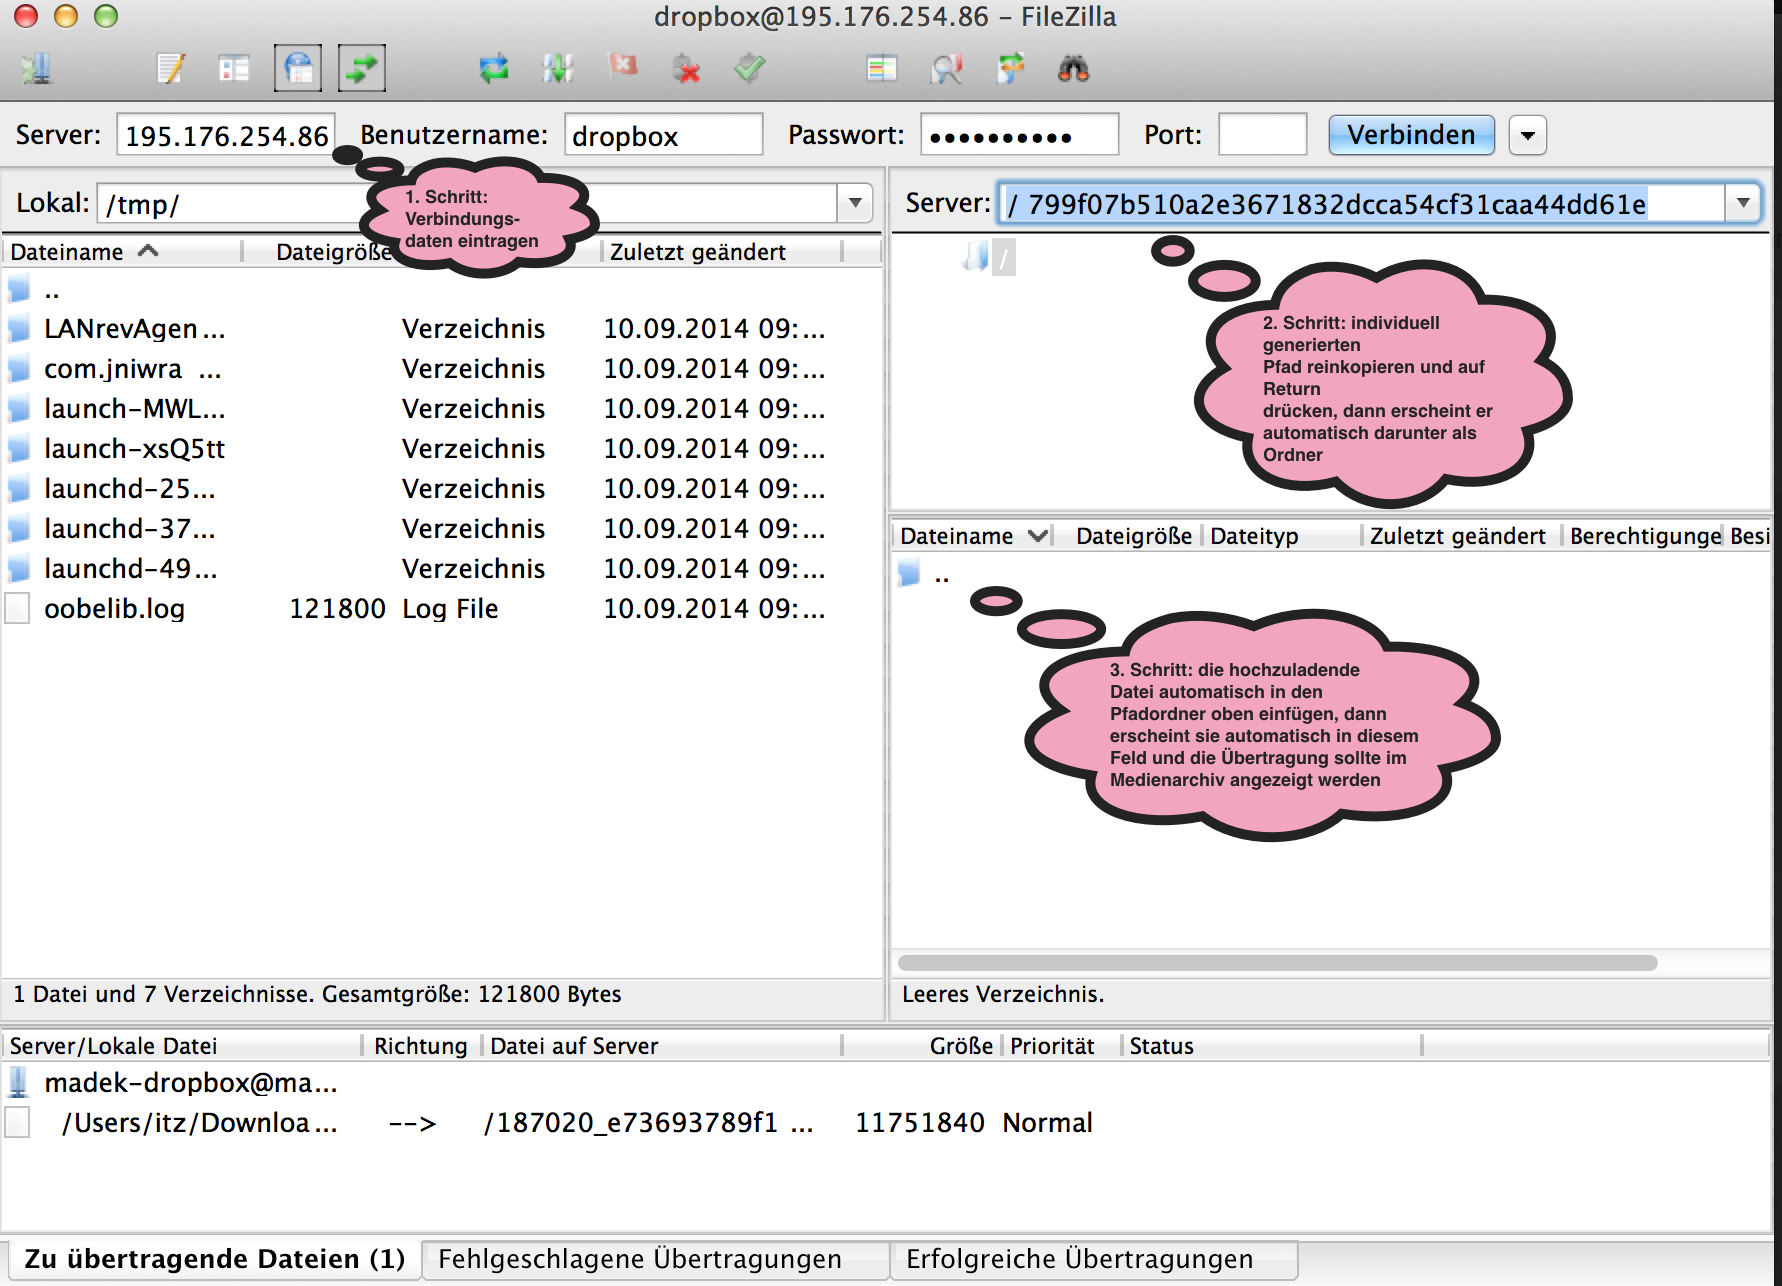Switch to Erfolgreiche Übertragungen tab
The height and width of the screenshot is (1286, 1782).
coord(1079,1259)
